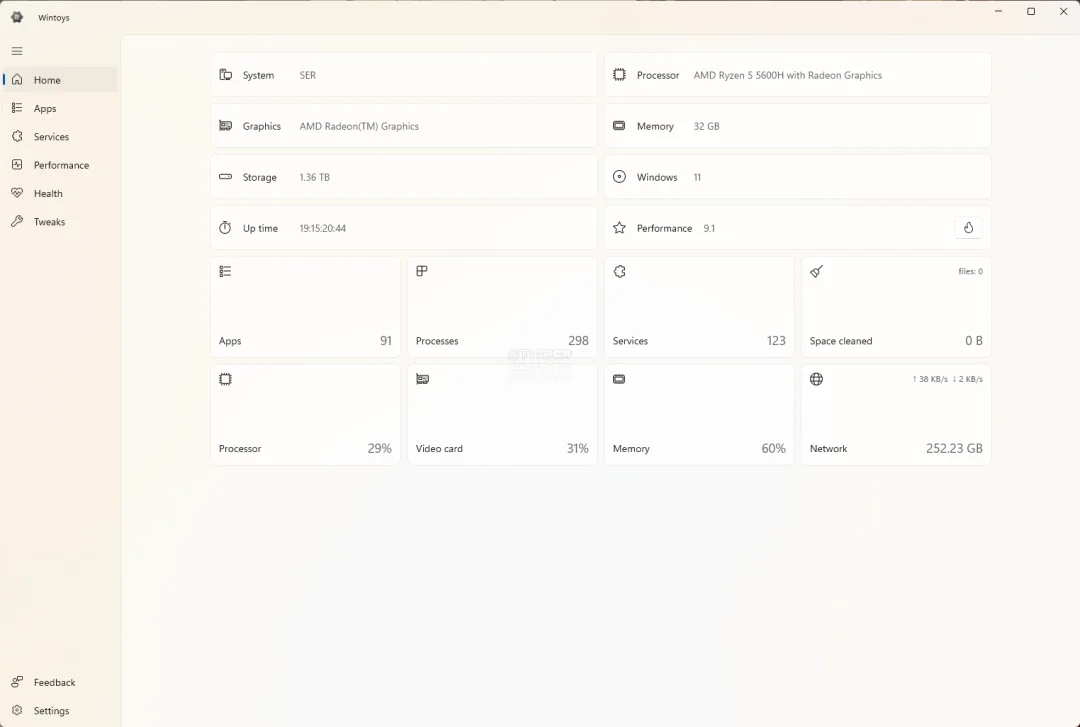Click the Space cleaned label
The image size is (1080, 727).
coord(841,341)
